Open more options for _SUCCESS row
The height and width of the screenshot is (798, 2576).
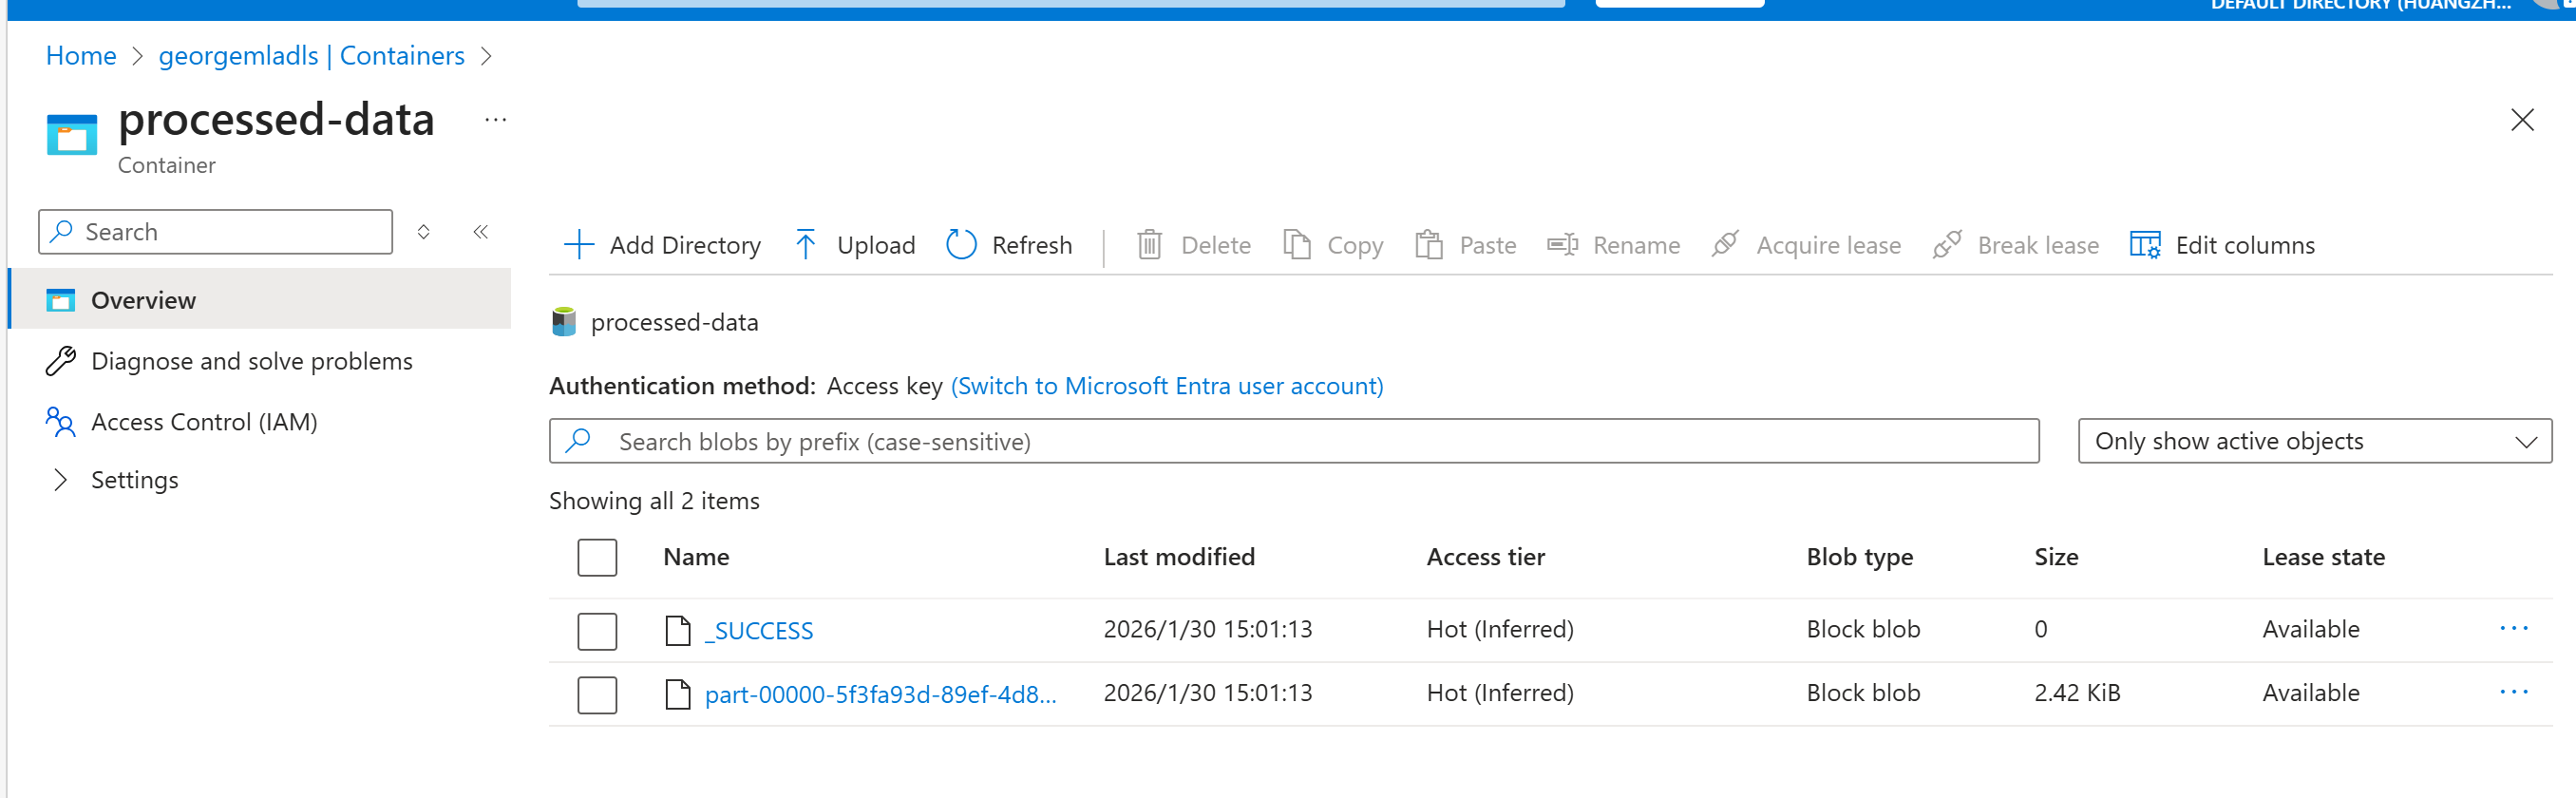tap(2513, 629)
